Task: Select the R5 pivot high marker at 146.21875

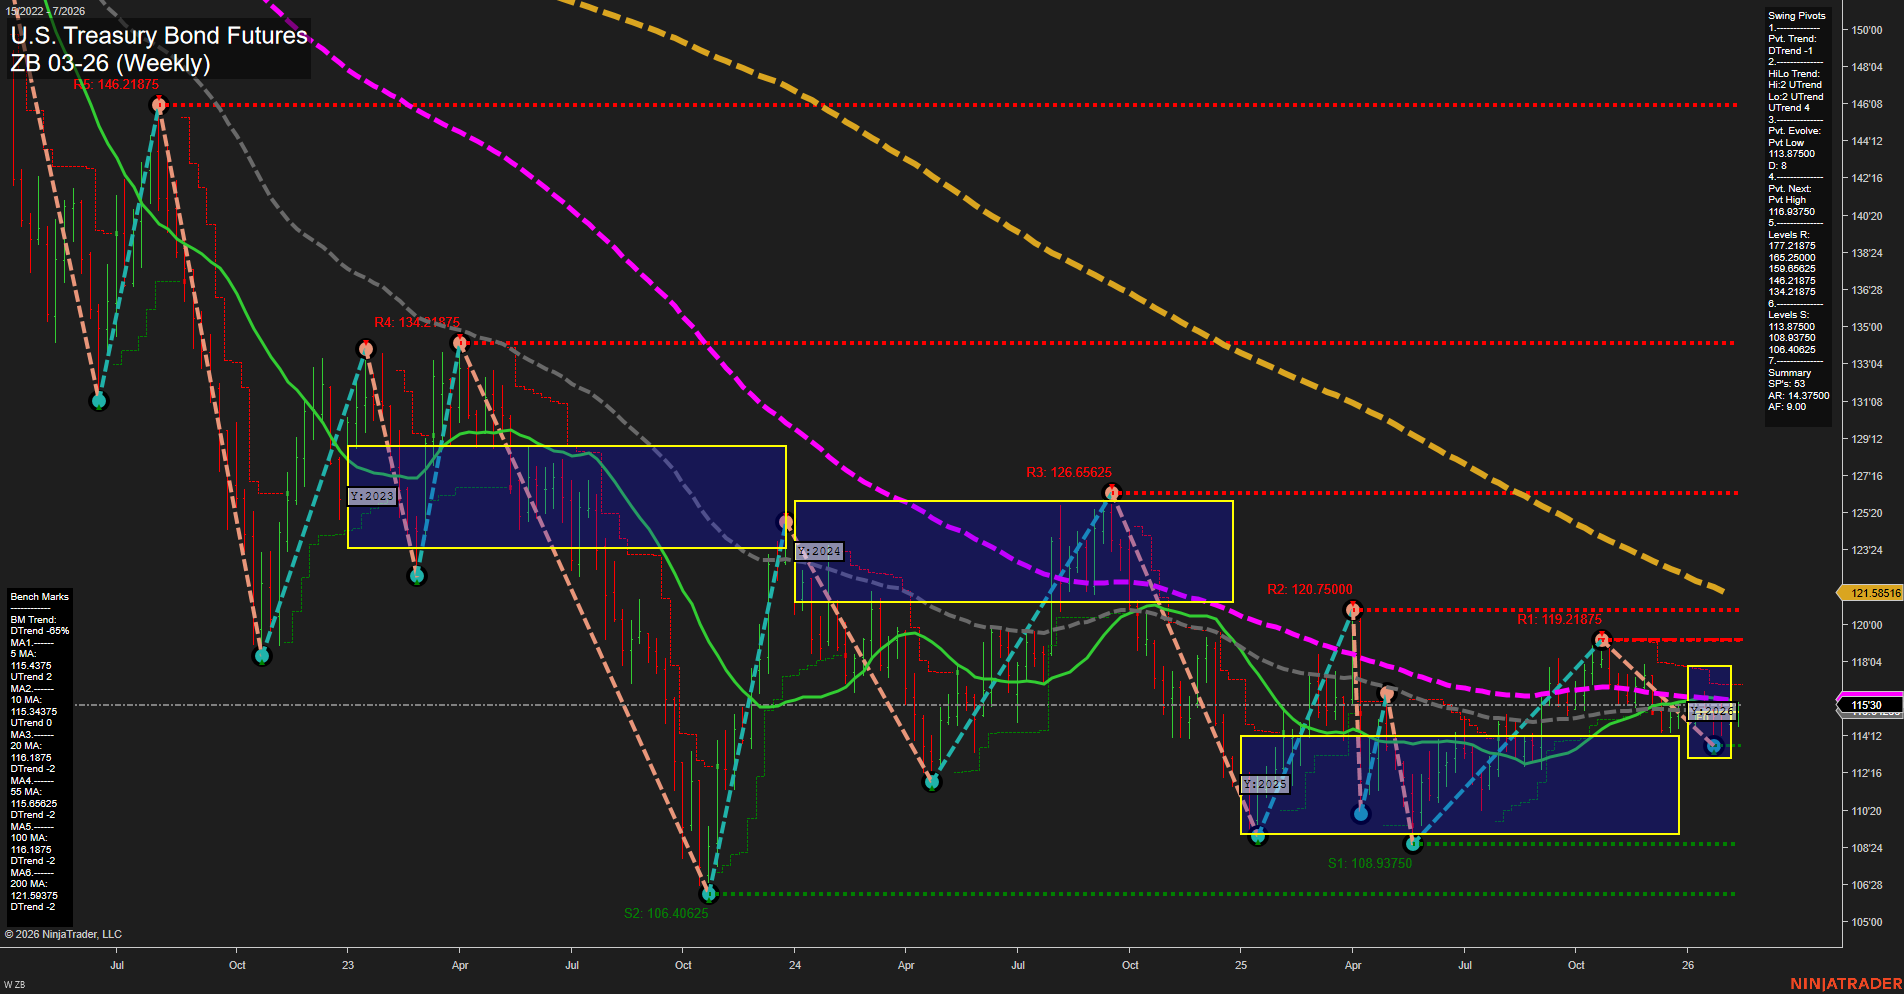Action: (159, 105)
